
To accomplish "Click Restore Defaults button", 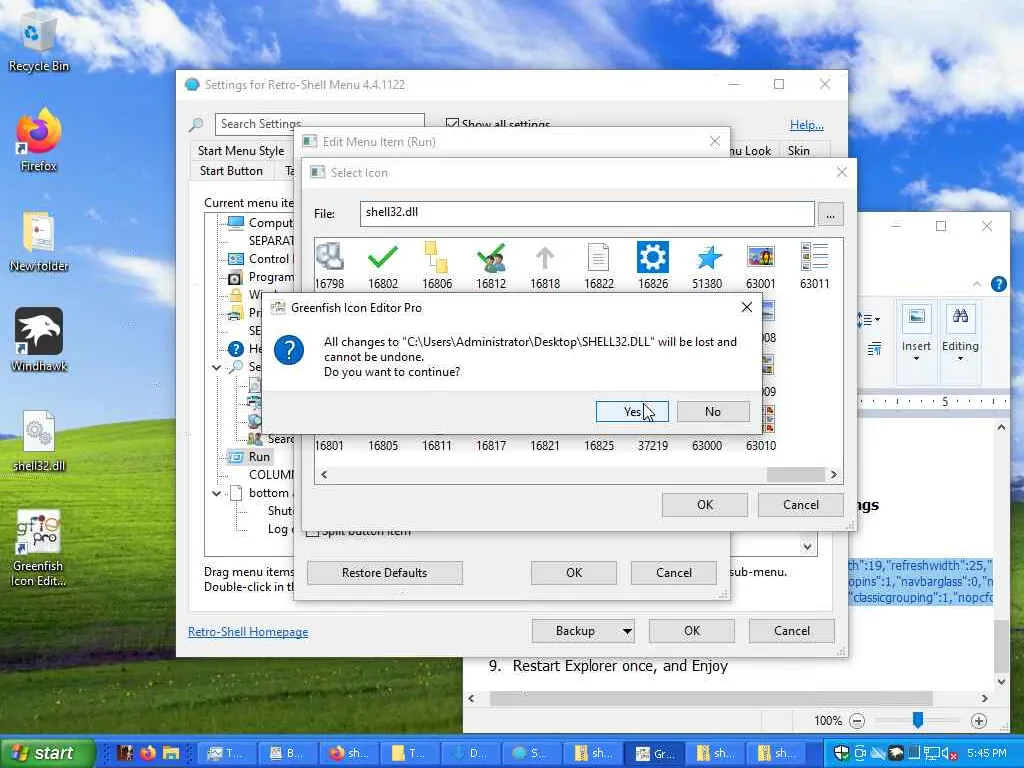I will 385,573.
